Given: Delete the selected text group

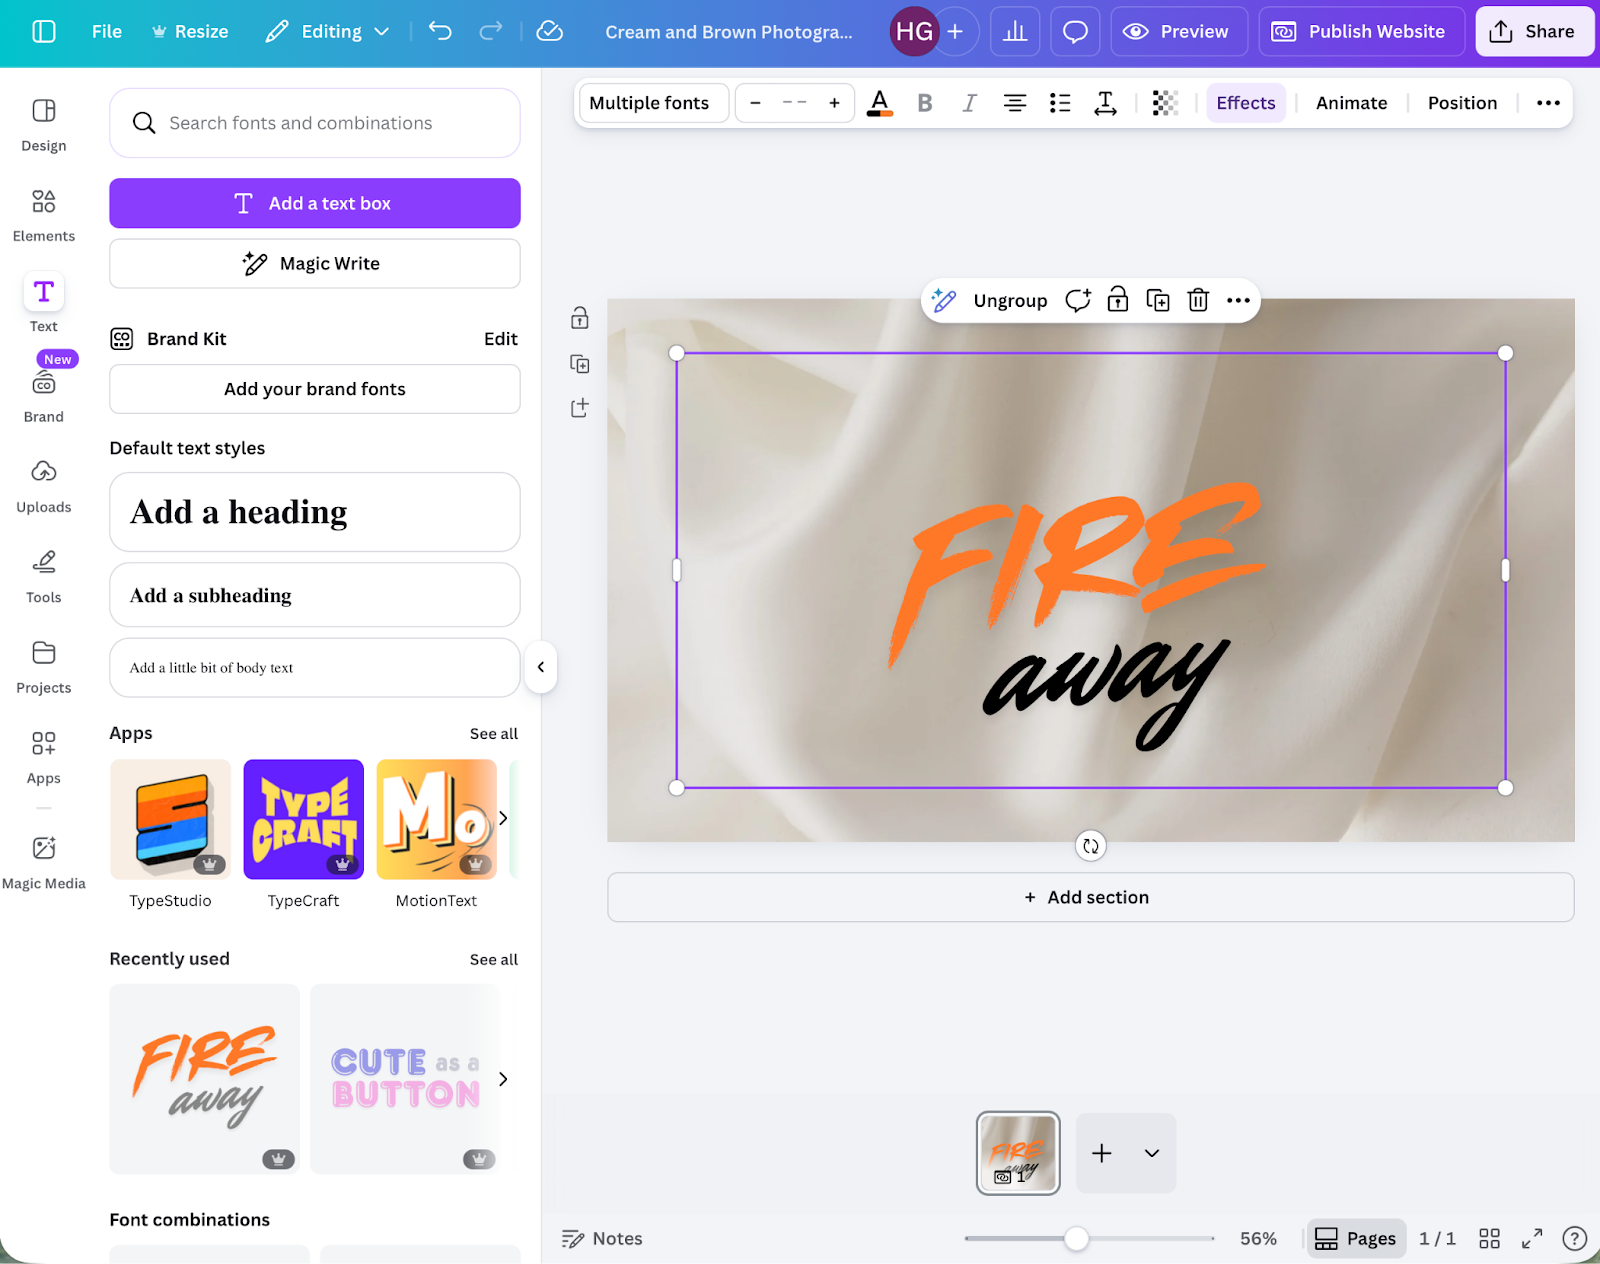Looking at the screenshot, I should point(1197,300).
